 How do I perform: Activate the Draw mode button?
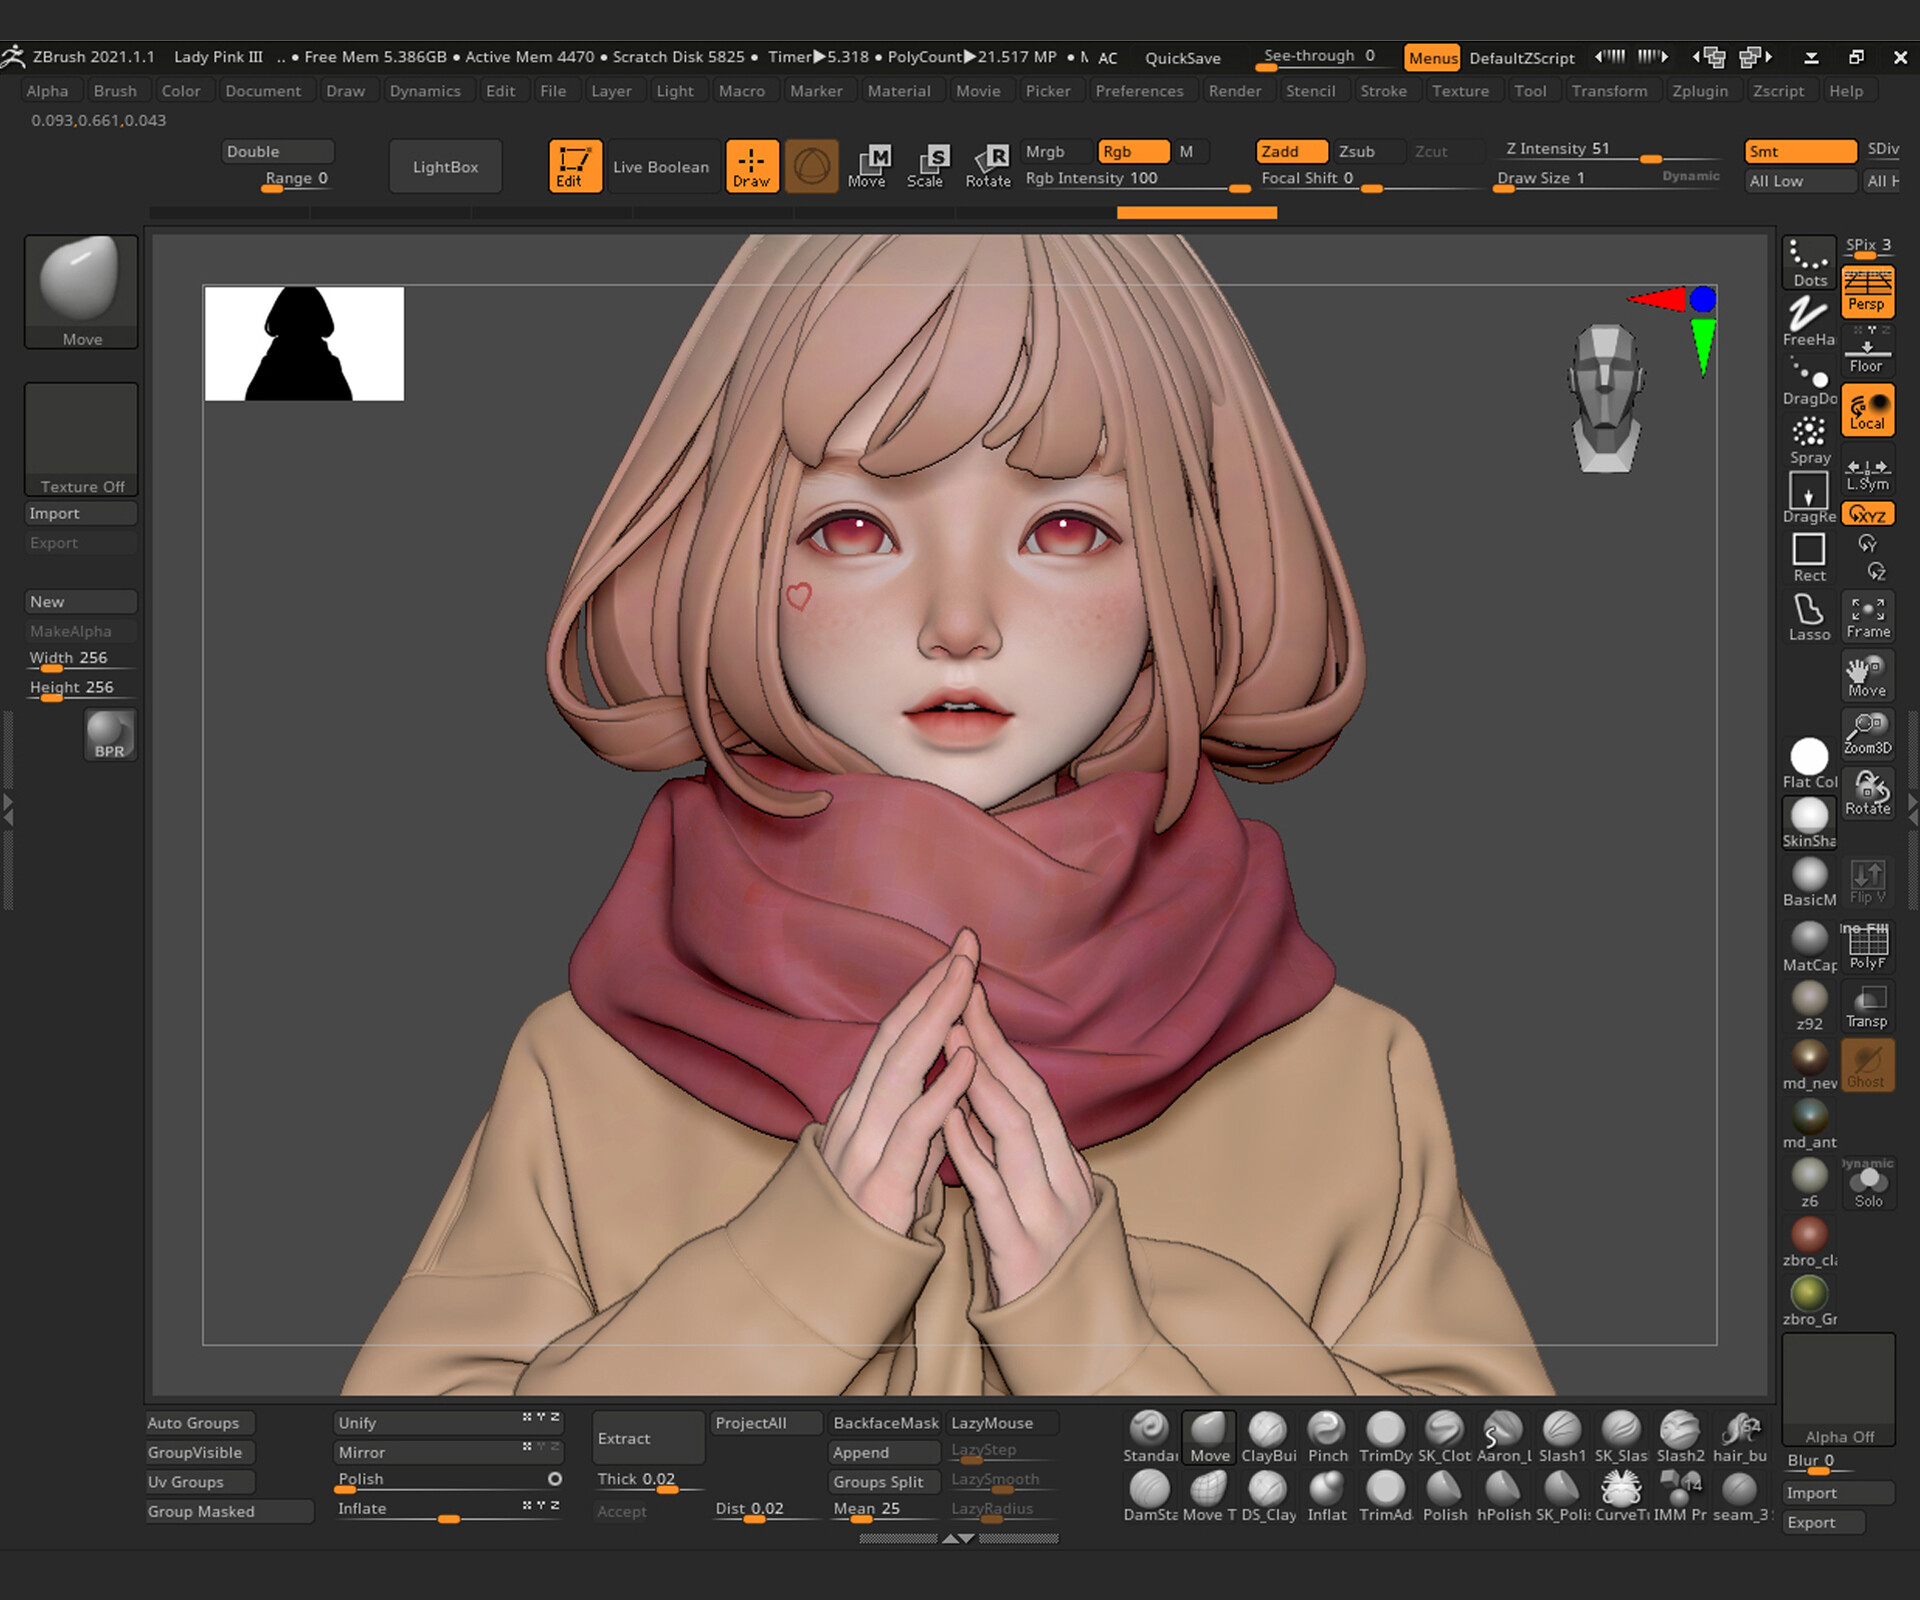752,166
